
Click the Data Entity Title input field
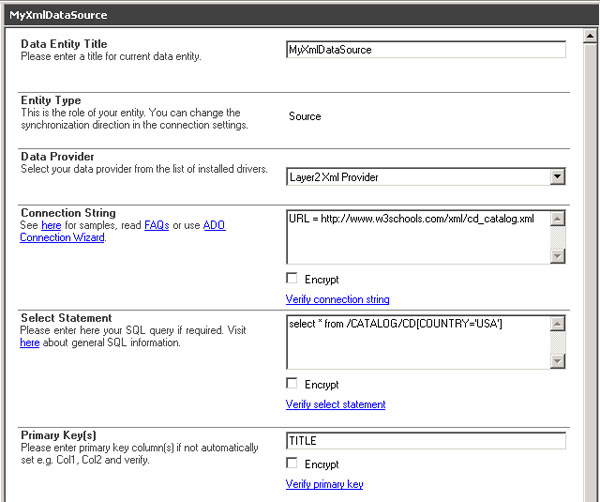tap(425, 49)
